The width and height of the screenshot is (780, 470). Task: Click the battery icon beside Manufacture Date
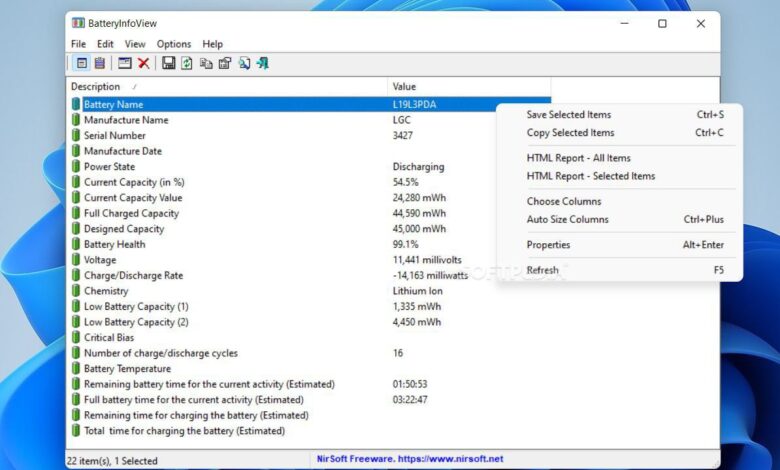pos(76,151)
